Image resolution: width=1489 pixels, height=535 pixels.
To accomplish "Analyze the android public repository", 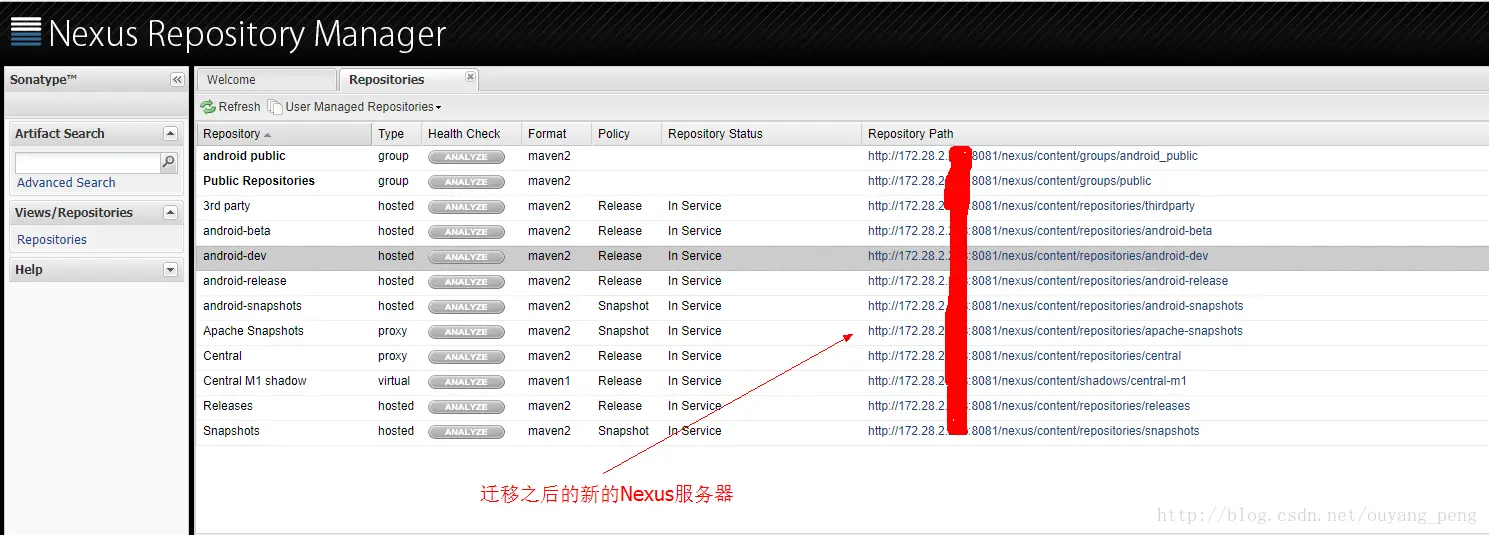I will pyautogui.click(x=466, y=157).
